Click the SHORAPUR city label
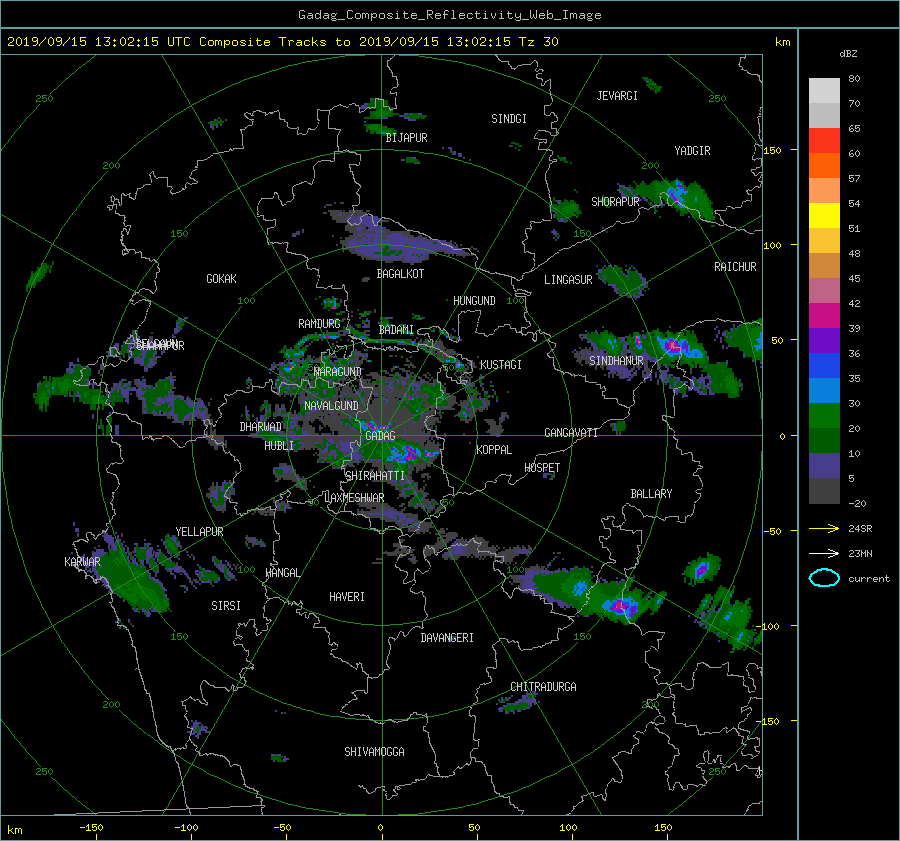Image resolution: width=900 pixels, height=841 pixels. click(615, 202)
